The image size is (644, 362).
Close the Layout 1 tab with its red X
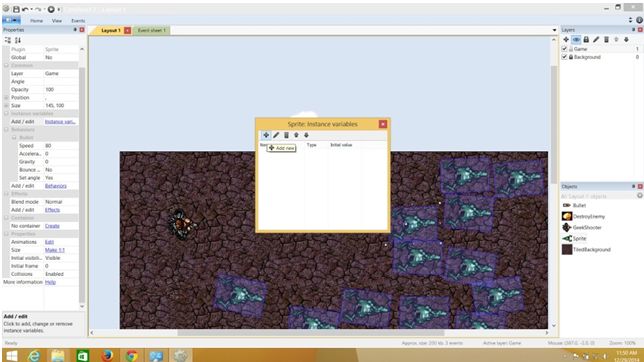(127, 30)
